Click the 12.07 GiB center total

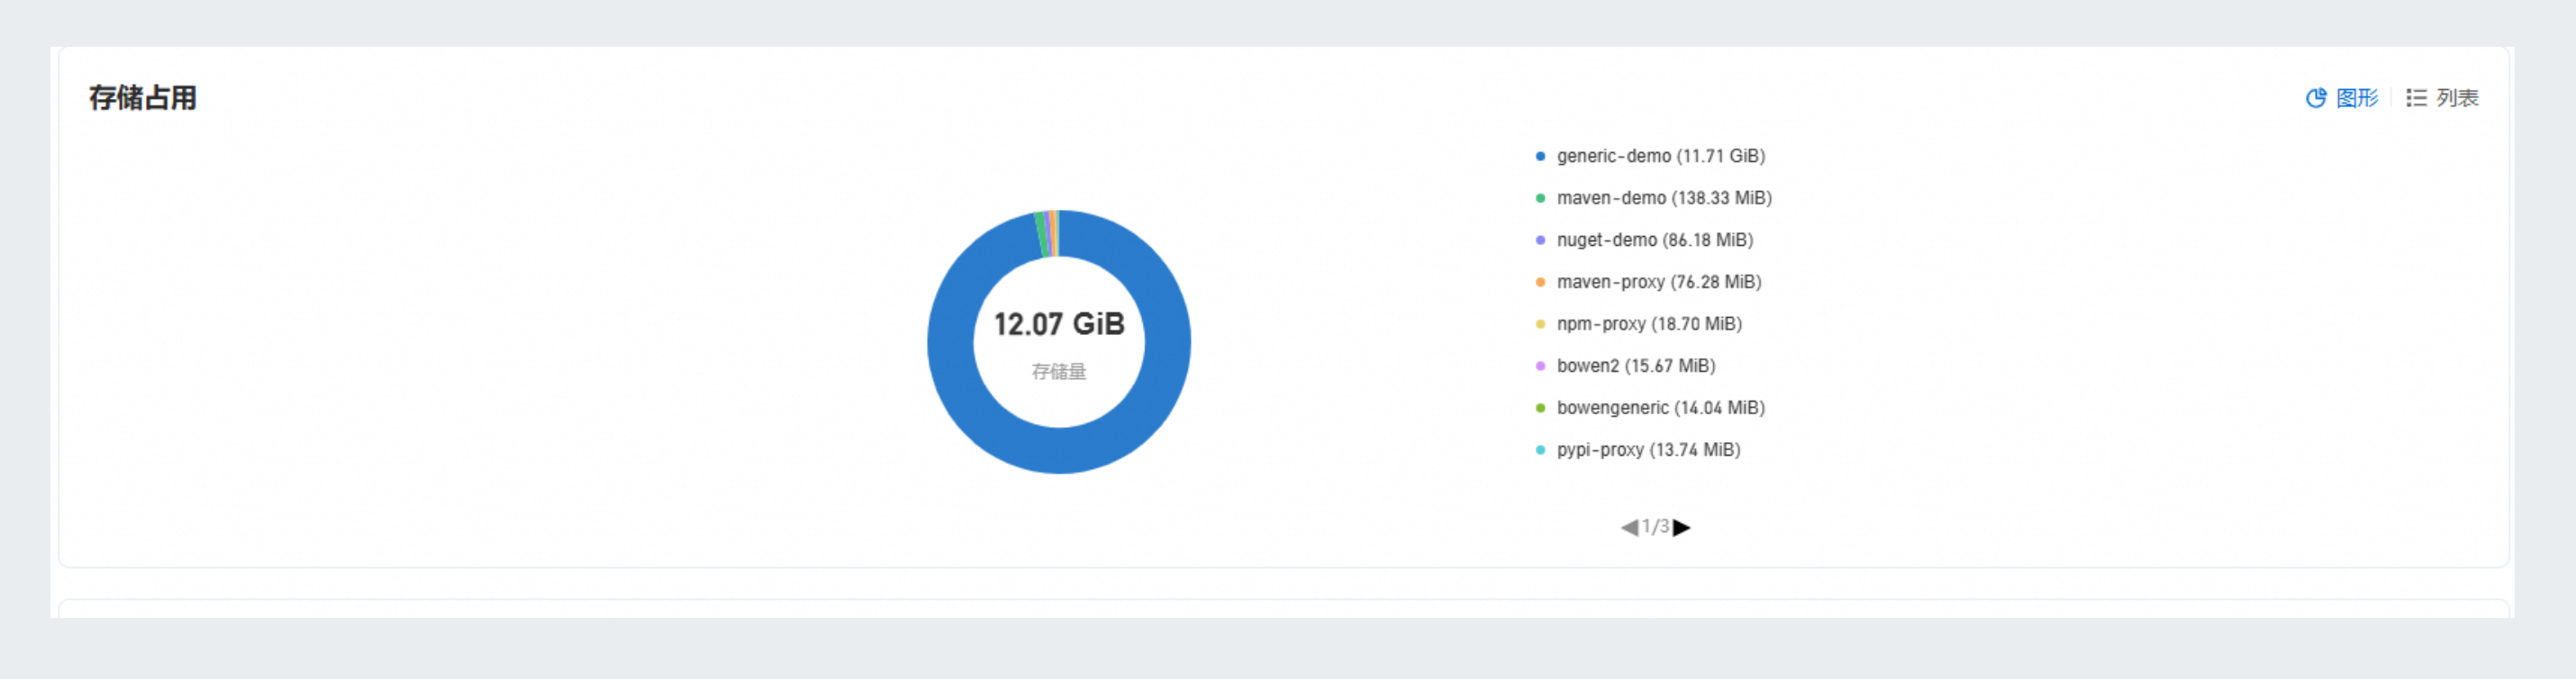click(x=1059, y=324)
